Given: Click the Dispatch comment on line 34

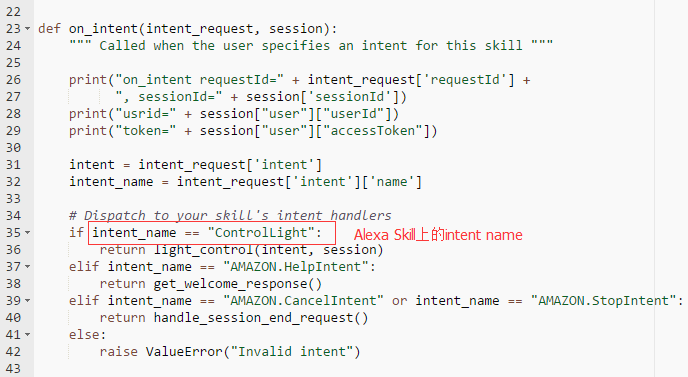Looking at the screenshot, I should [230, 215].
